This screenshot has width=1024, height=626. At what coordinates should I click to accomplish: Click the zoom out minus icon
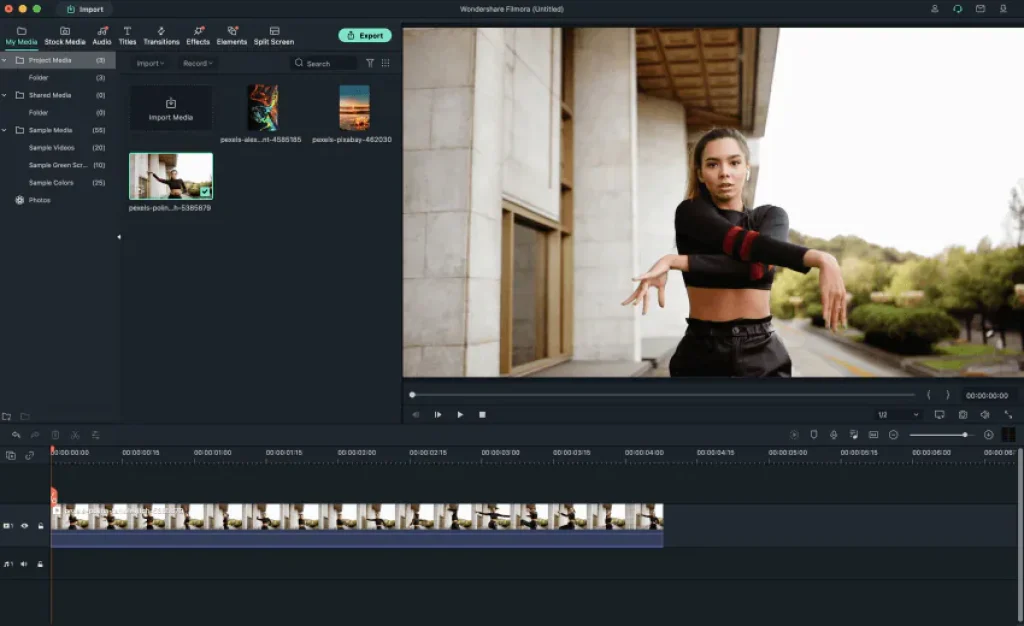click(893, 435)
